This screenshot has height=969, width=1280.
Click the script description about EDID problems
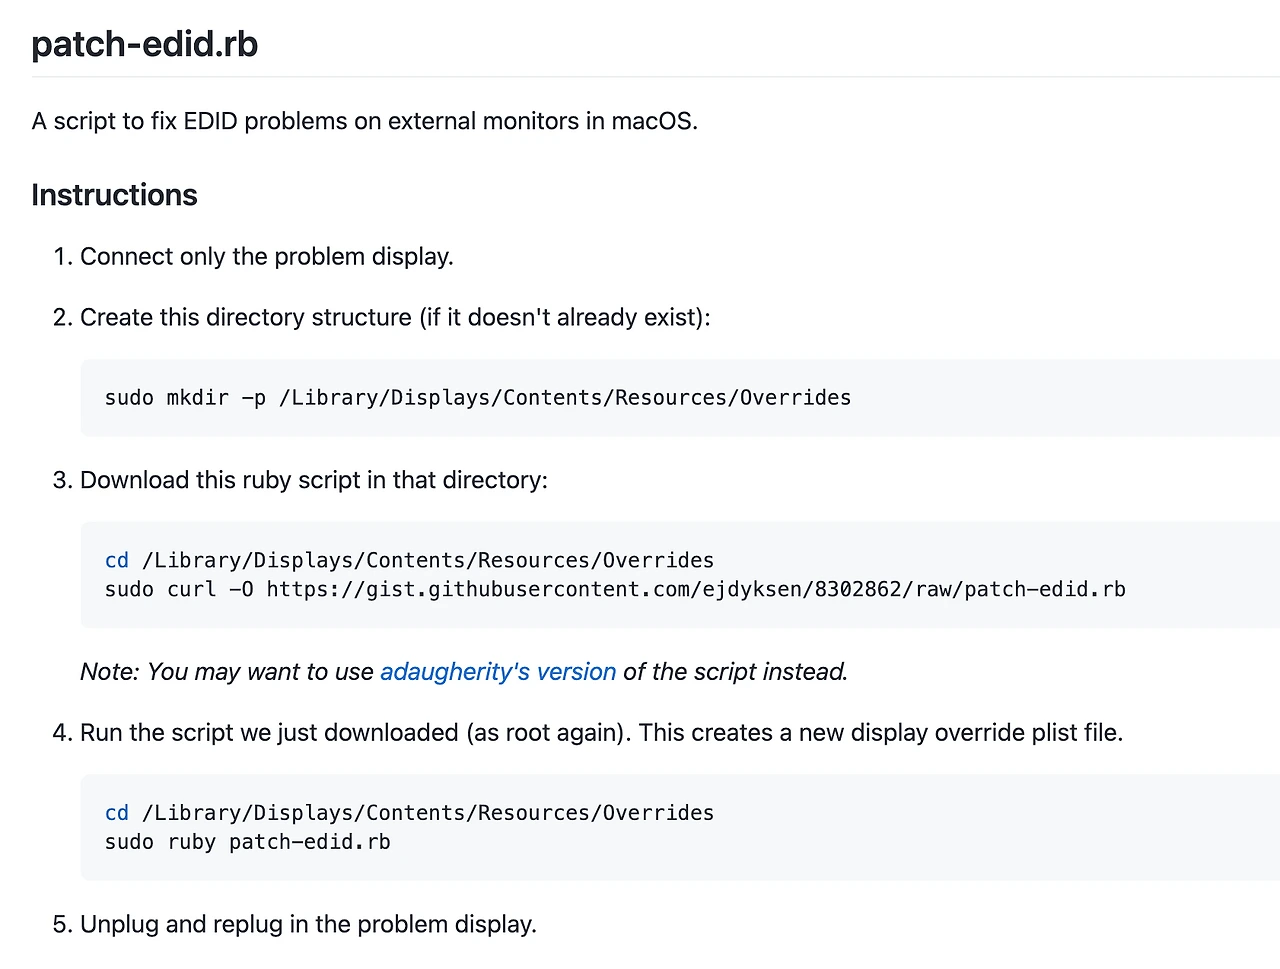point(364,121)
